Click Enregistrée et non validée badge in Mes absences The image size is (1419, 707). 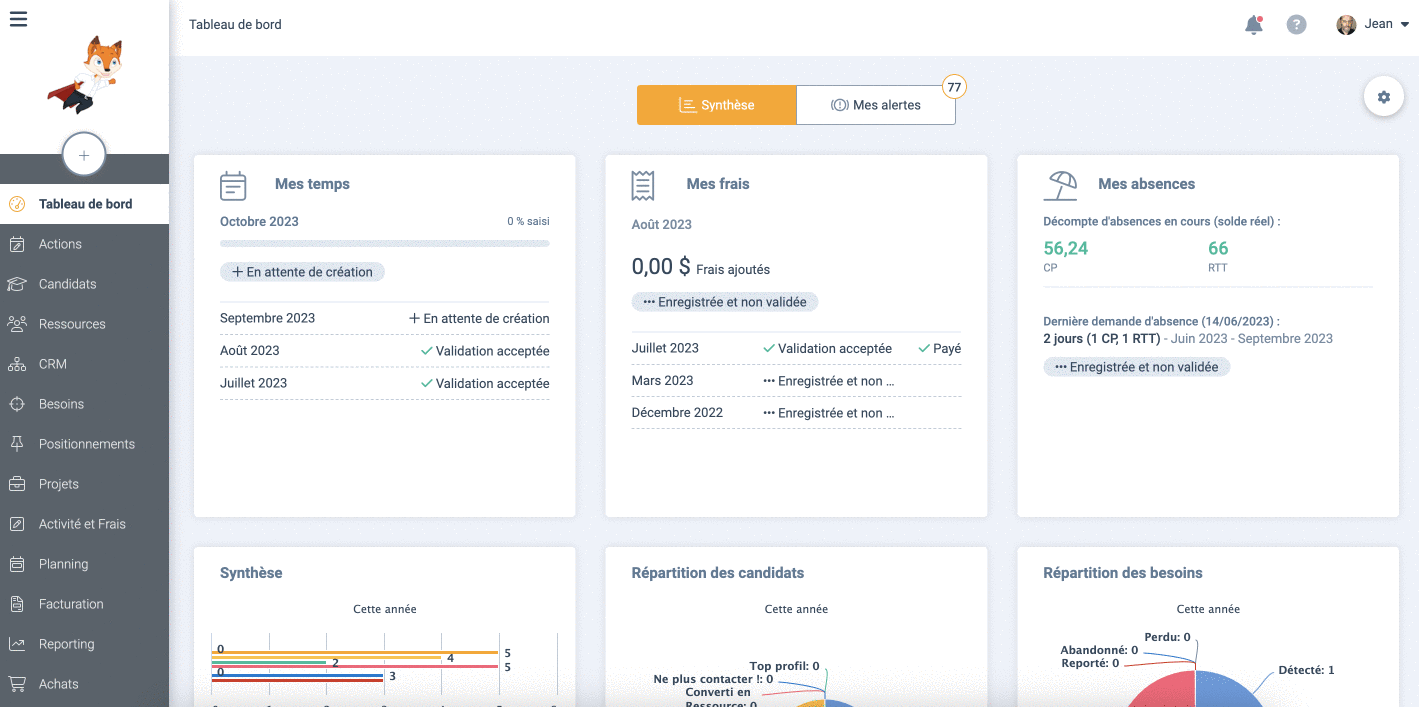coord(1137,367)
